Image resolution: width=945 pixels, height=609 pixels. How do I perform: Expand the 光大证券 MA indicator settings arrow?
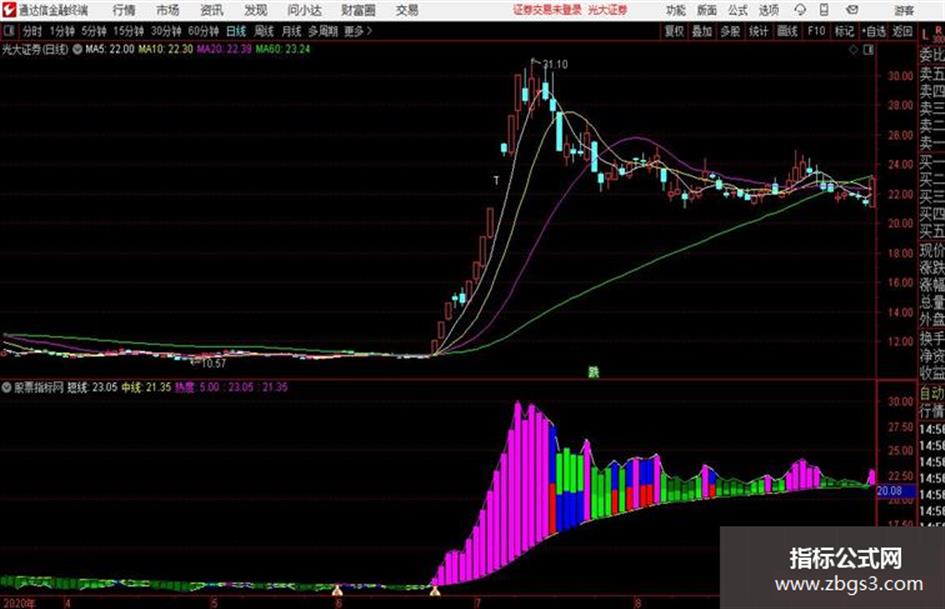tap(77, 49)
